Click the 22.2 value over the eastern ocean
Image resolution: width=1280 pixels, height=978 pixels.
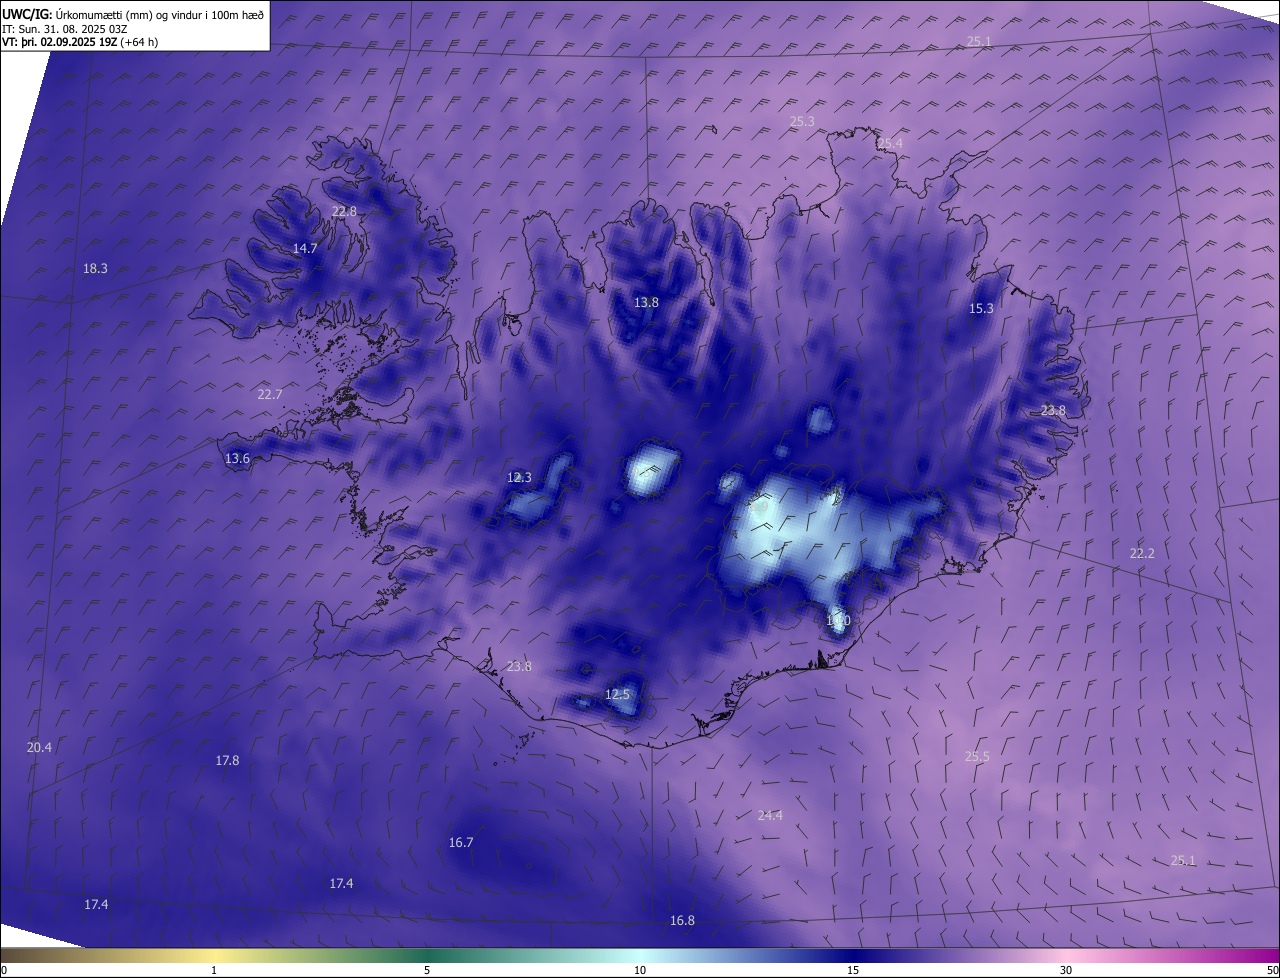point(1142,553)
